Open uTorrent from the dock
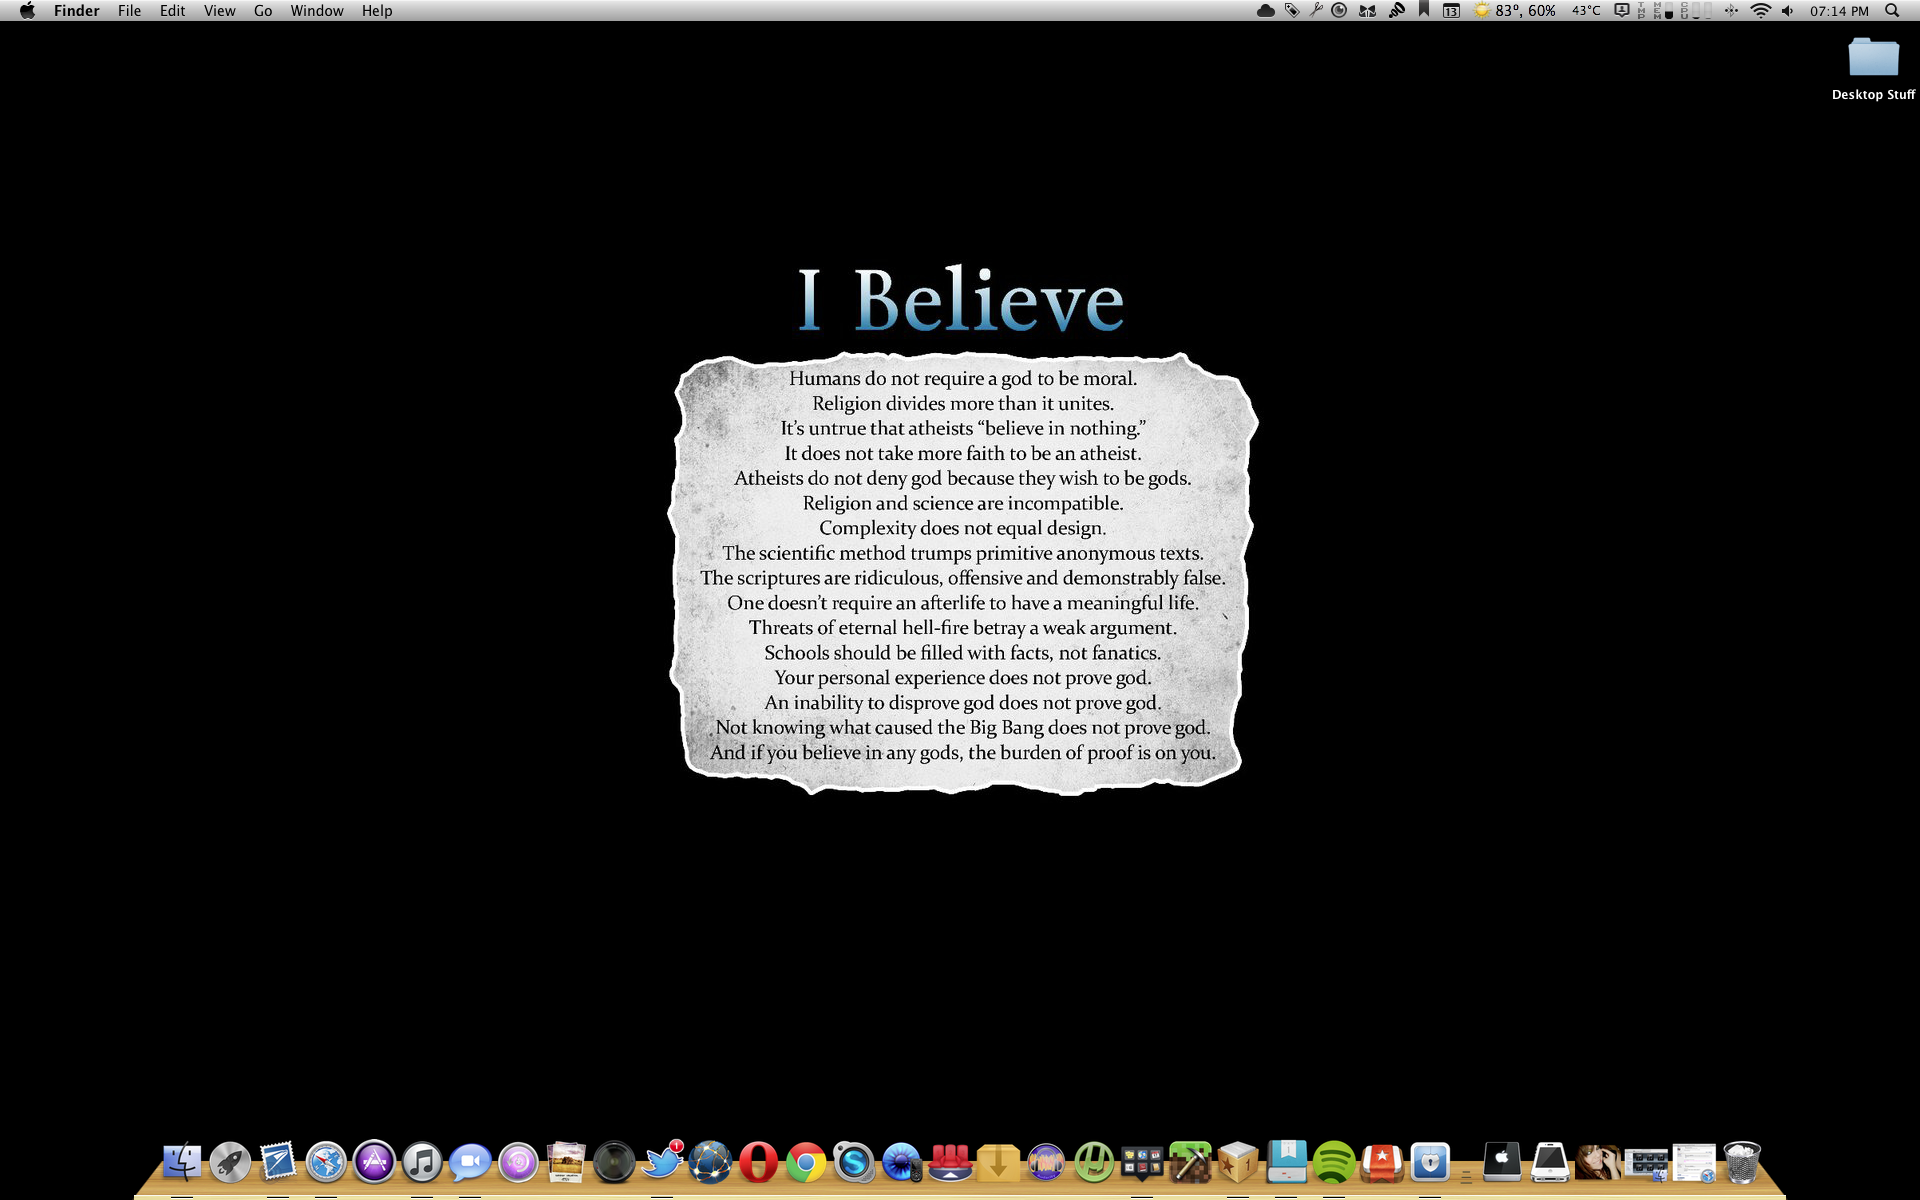The height and width of the screenshot is (1200, 1920). coord(1094,1162)
